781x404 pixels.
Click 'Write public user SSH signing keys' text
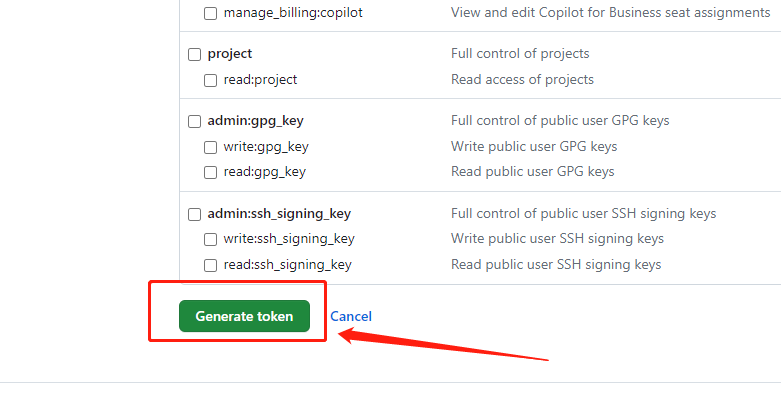point(557,239)
